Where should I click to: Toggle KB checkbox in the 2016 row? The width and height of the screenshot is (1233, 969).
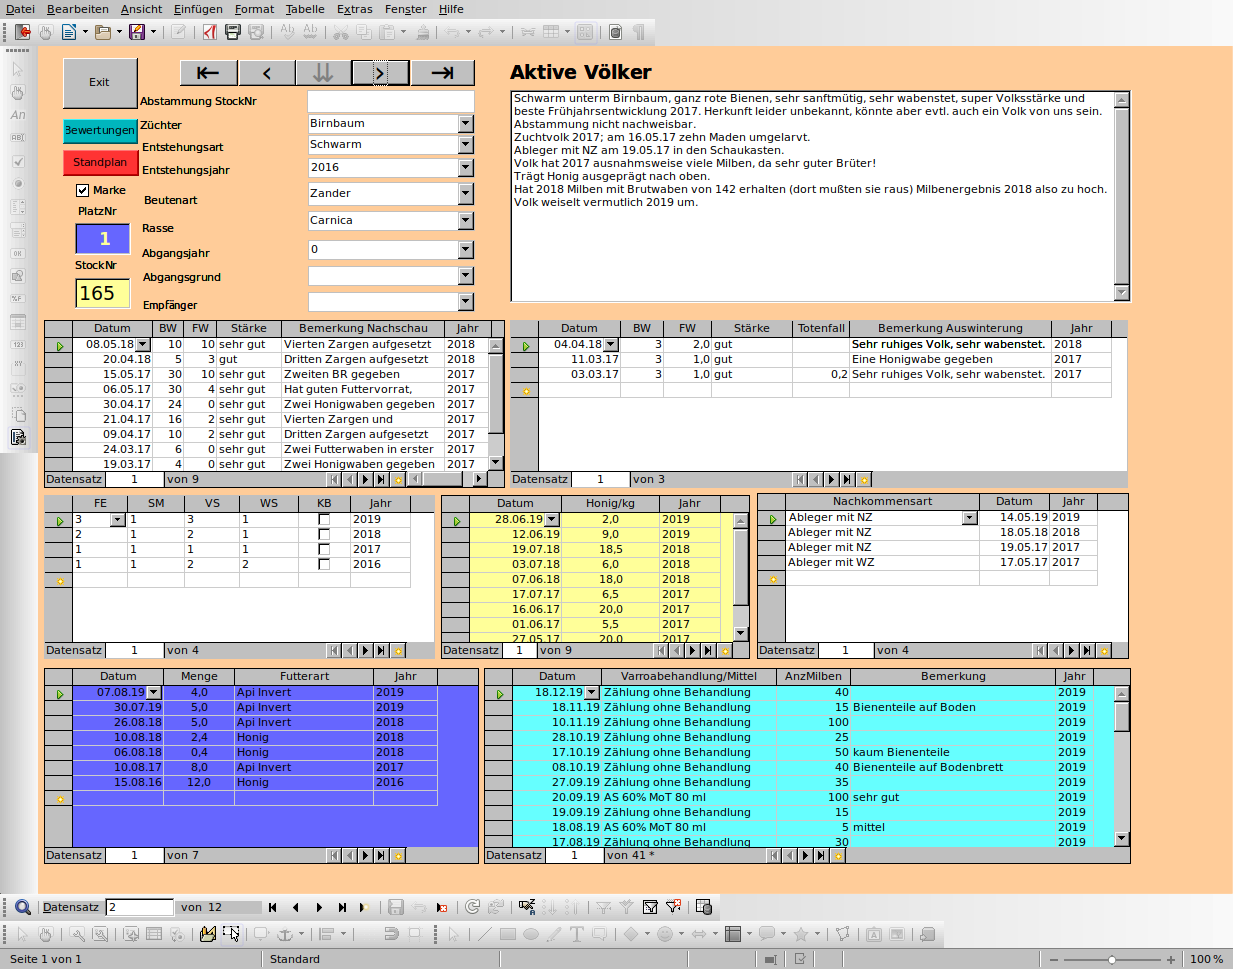point(324,565)
